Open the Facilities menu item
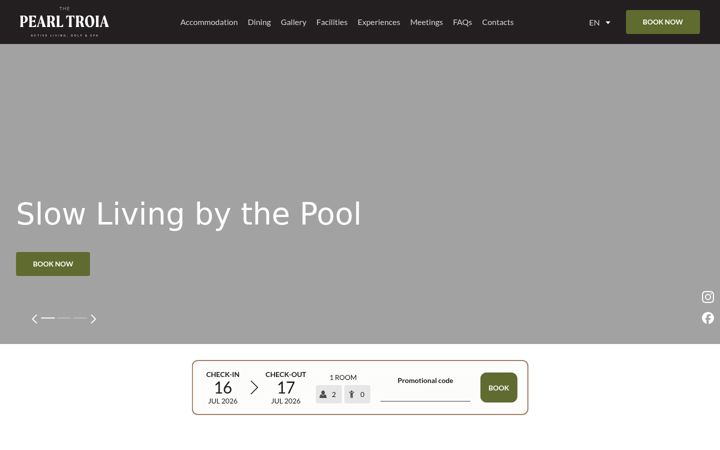The width and height of the screenshot is (720, 450). [332, 22]
